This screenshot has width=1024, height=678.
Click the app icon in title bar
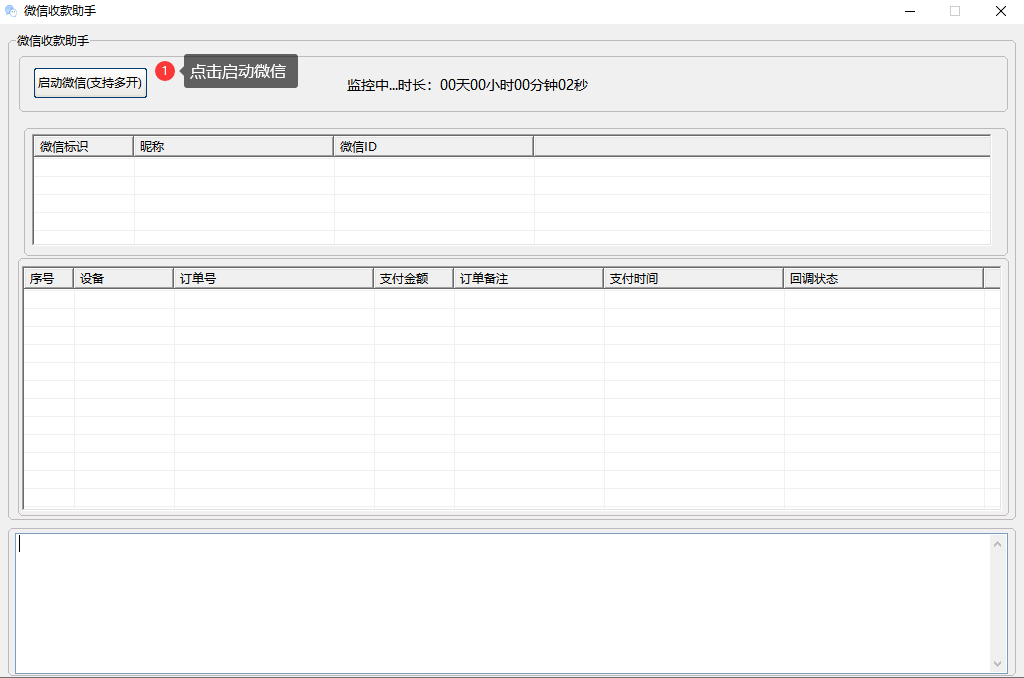click(10, 11)
